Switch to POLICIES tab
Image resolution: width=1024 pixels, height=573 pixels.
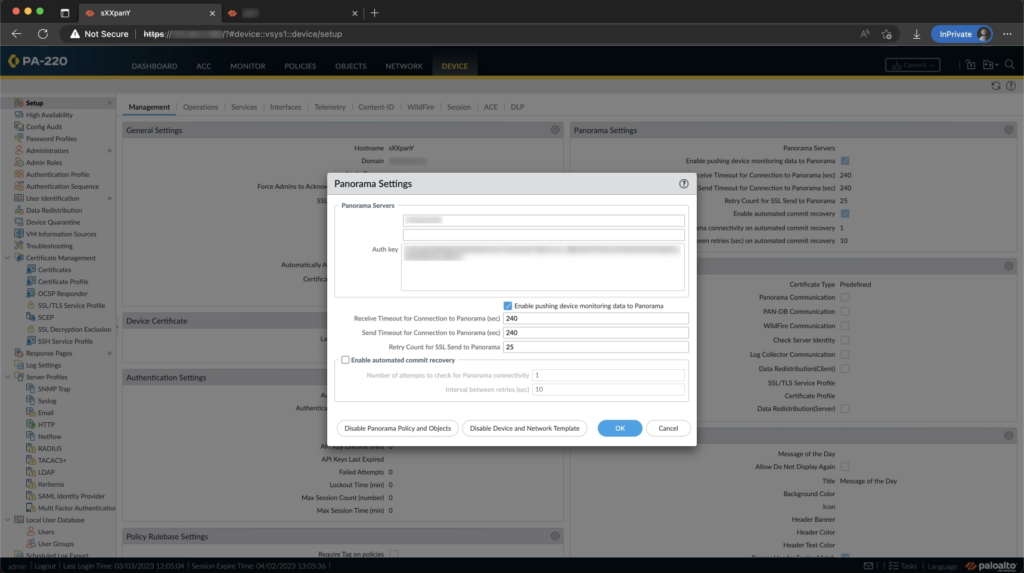300,66
